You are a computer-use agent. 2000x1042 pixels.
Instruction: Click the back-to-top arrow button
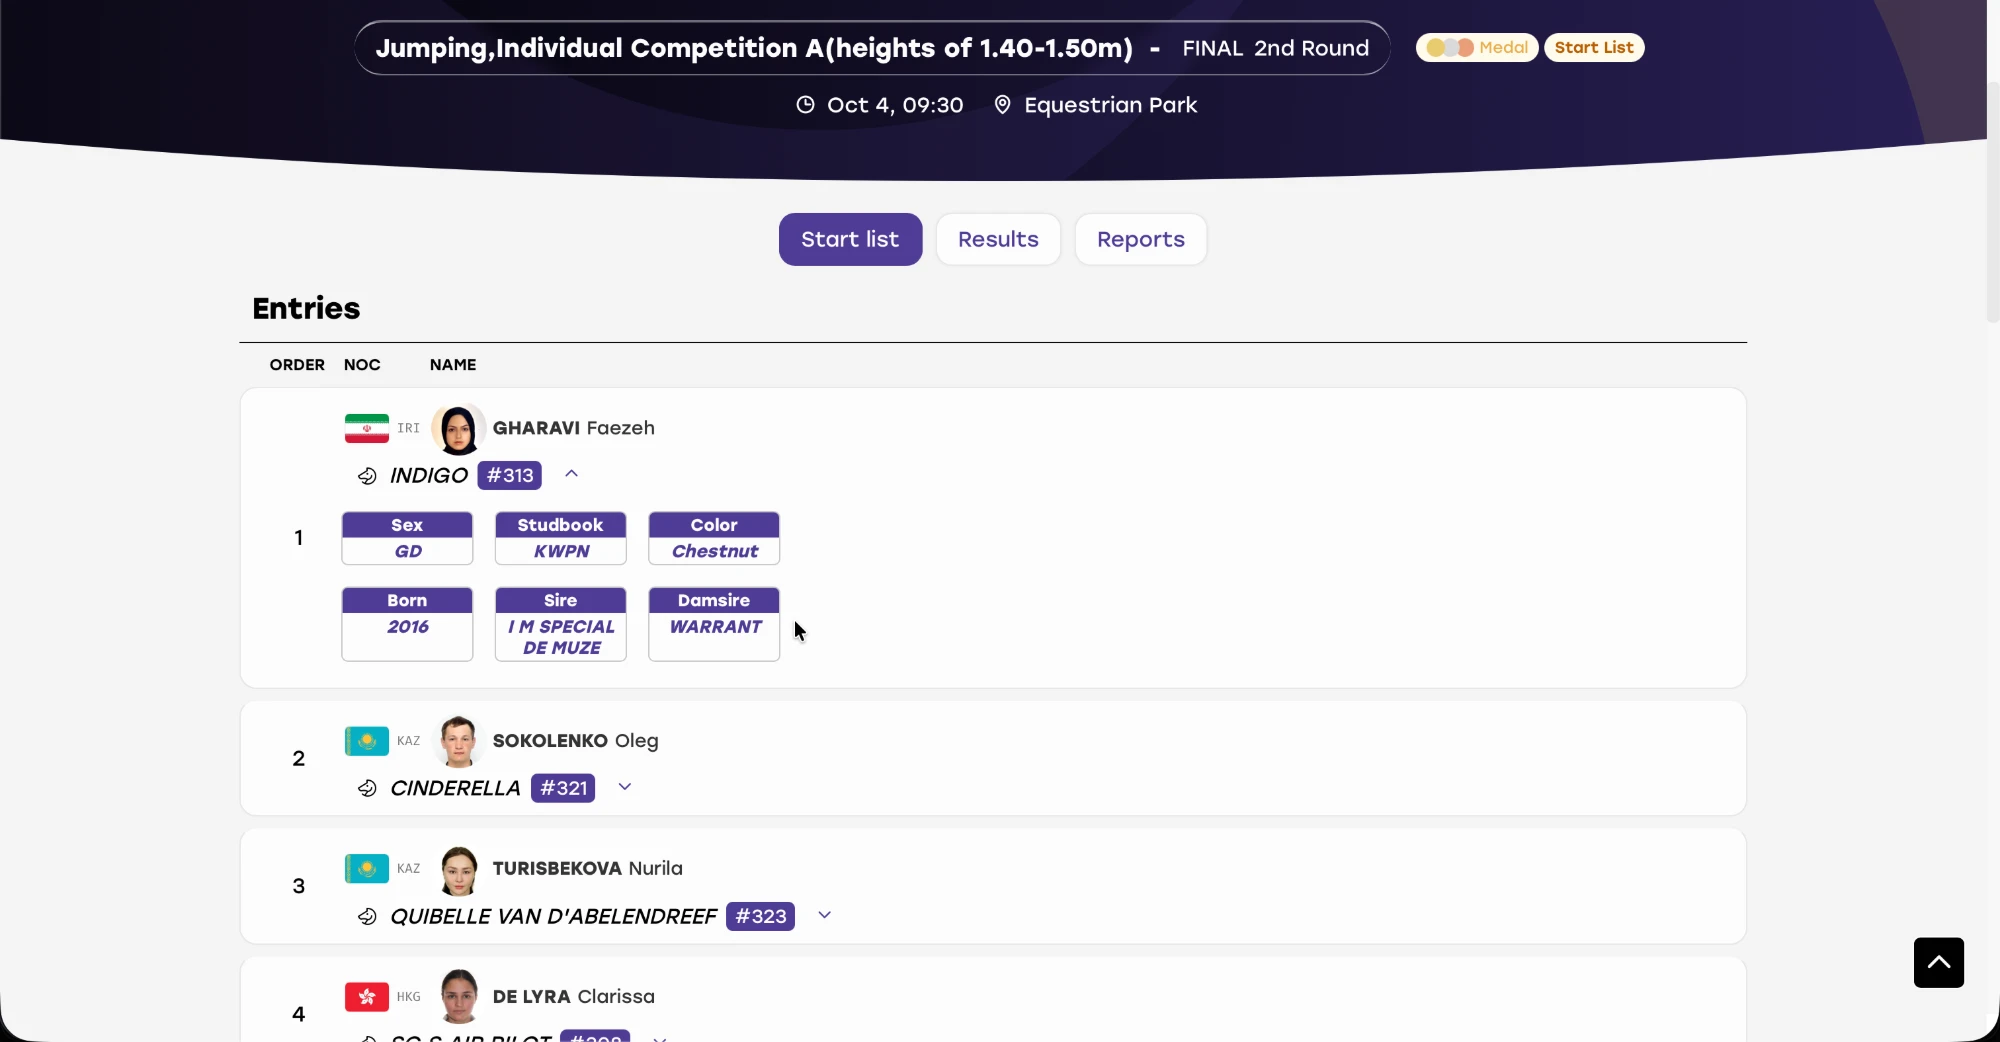(x=1939, y=963)
